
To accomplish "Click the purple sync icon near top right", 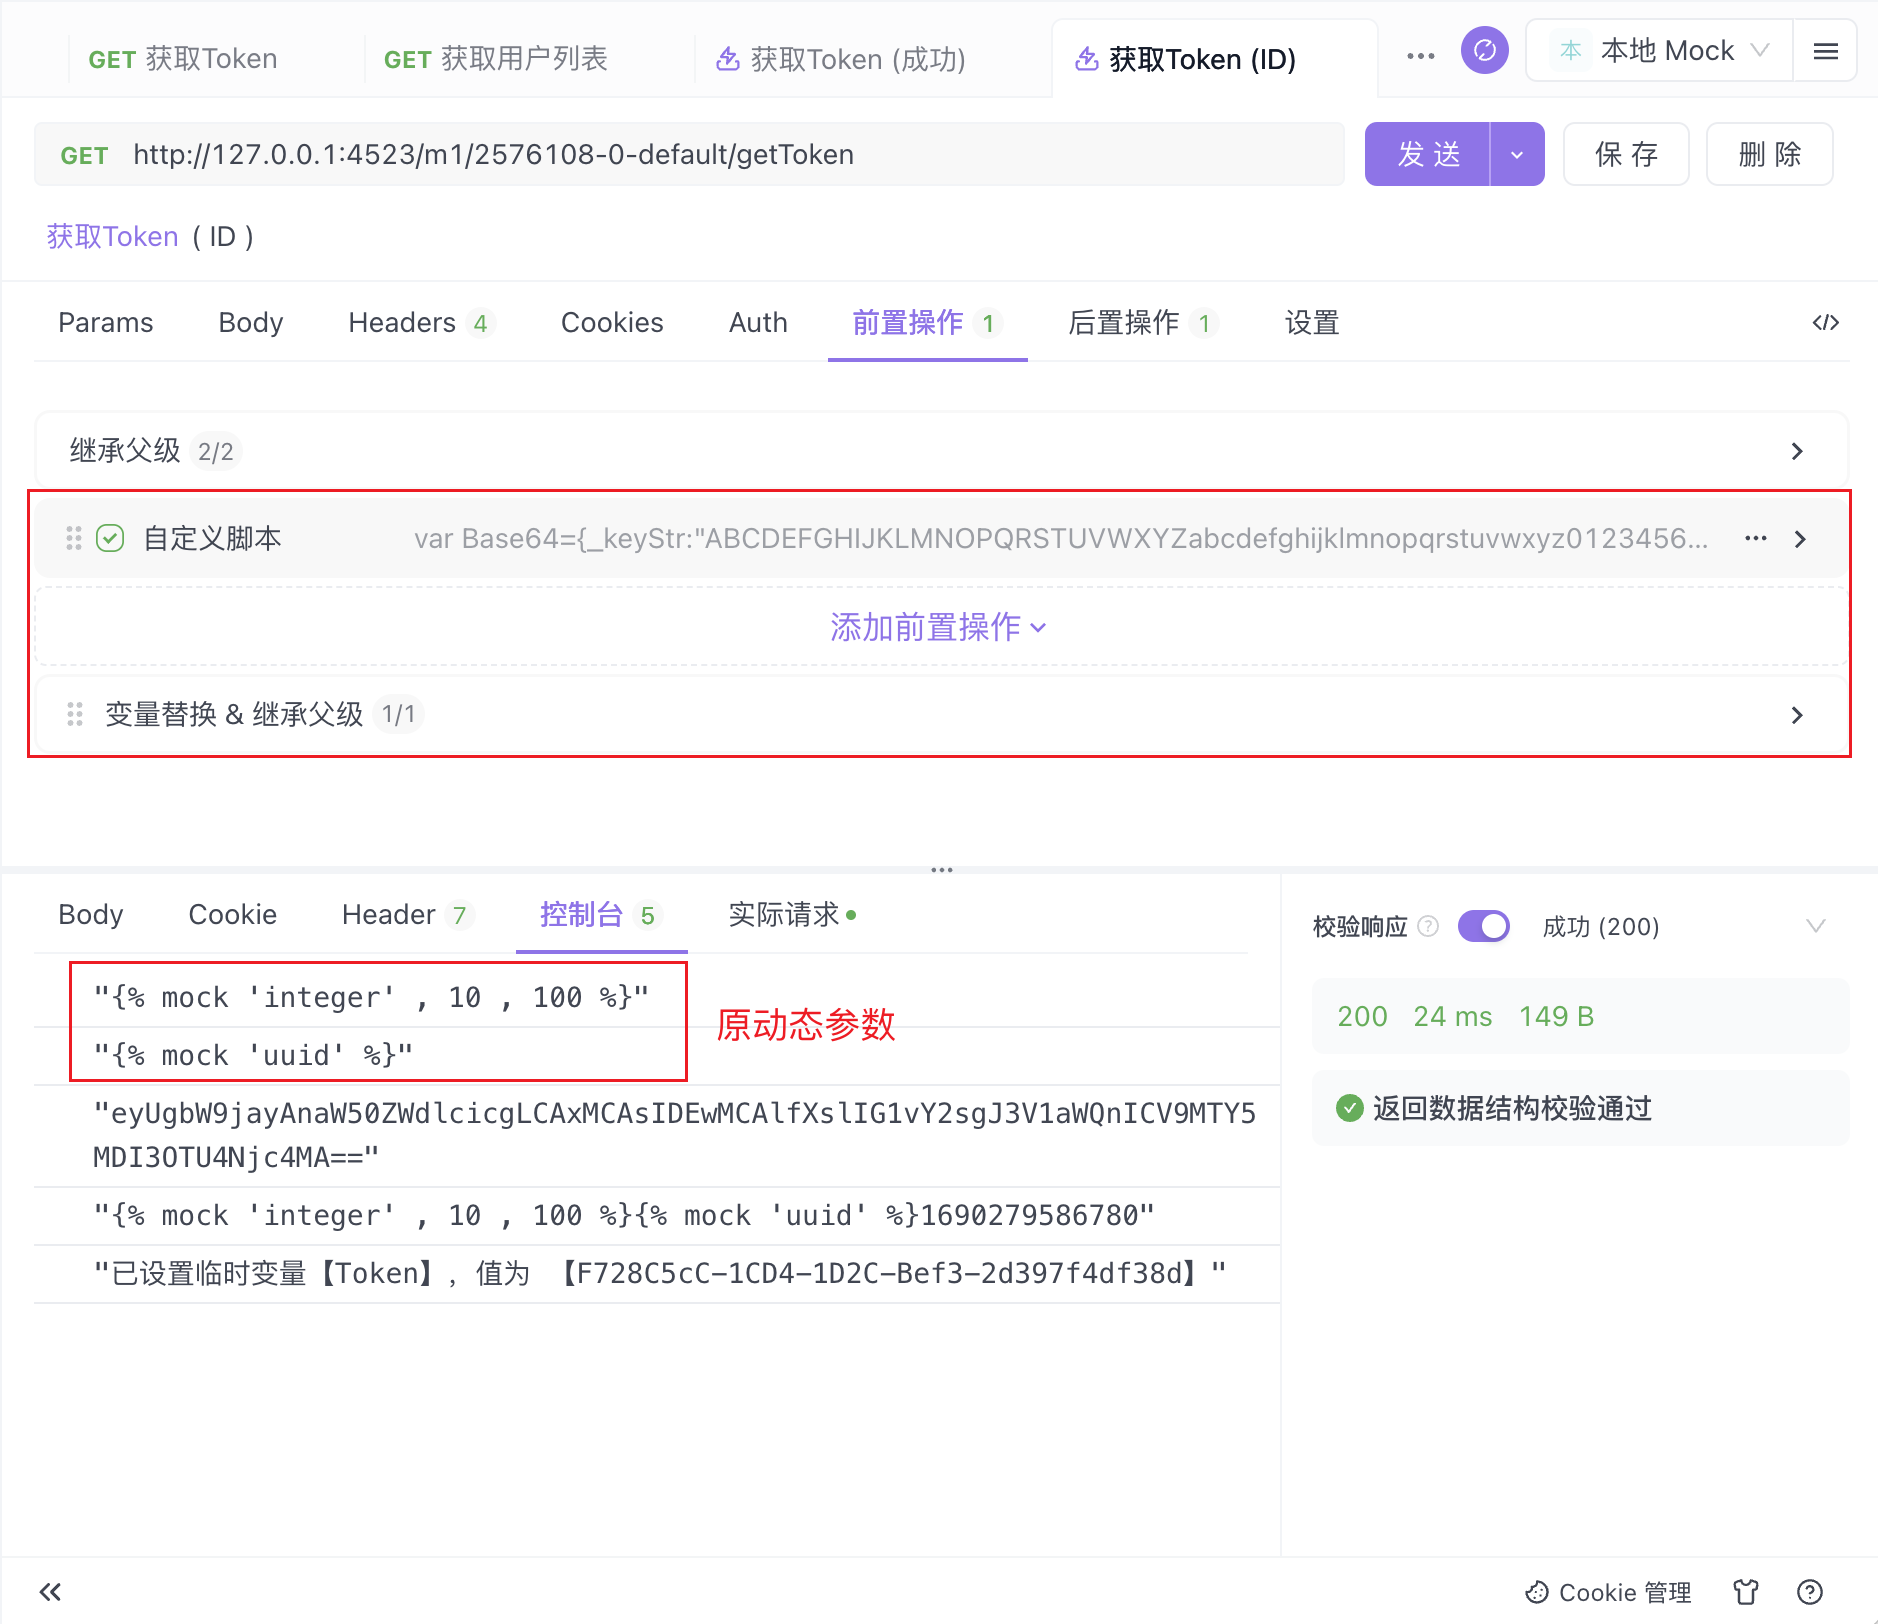I will [x=1486, y=50].
